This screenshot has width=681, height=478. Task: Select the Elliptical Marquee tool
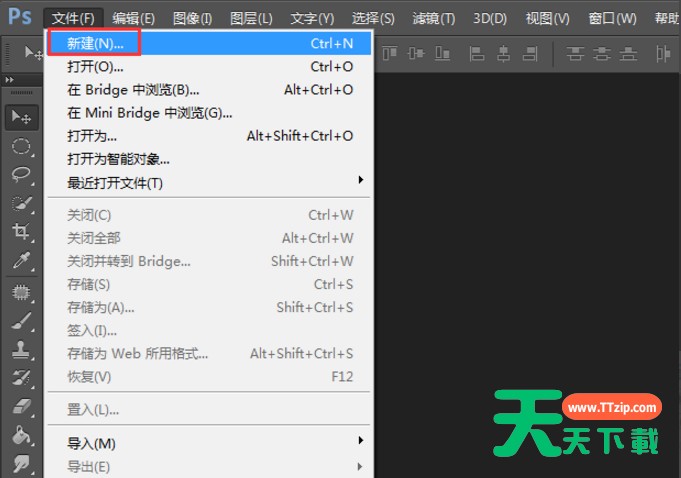tap(21, 146)
